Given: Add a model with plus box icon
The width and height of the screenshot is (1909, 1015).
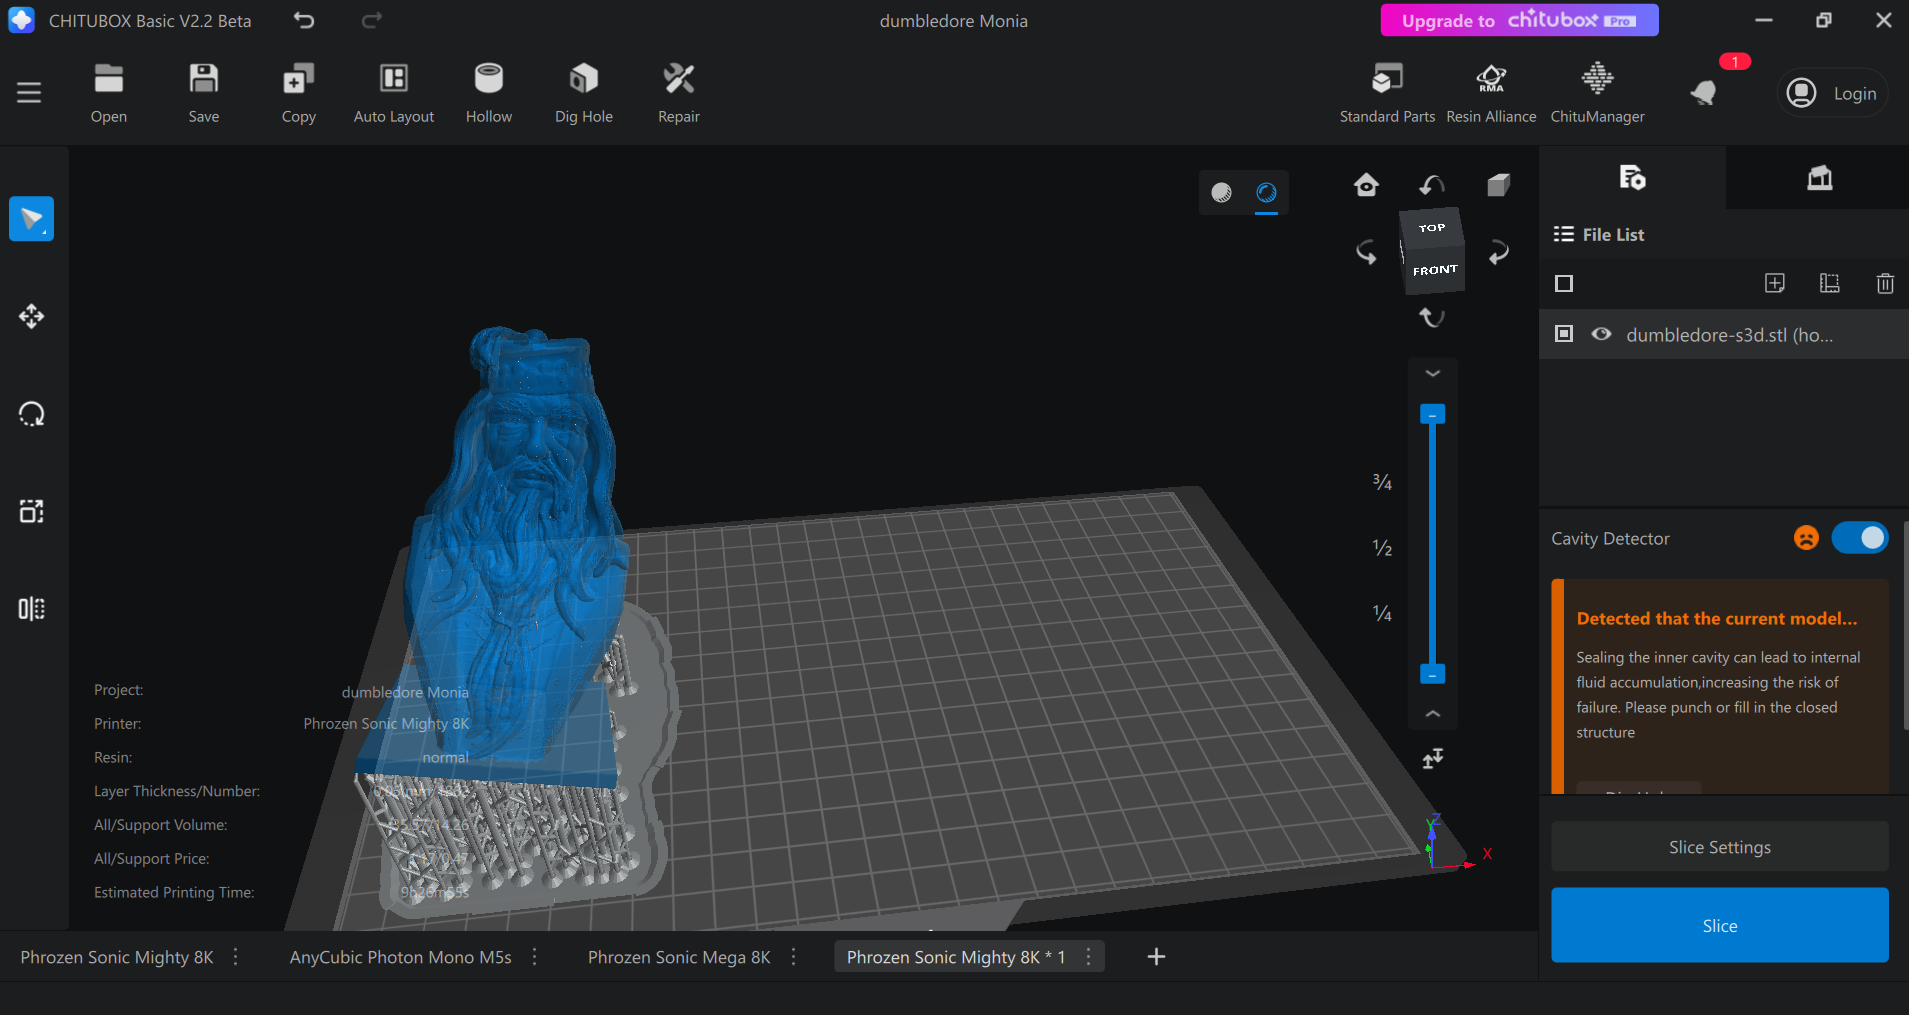Looking at the screenshot, I should 1775,283.
